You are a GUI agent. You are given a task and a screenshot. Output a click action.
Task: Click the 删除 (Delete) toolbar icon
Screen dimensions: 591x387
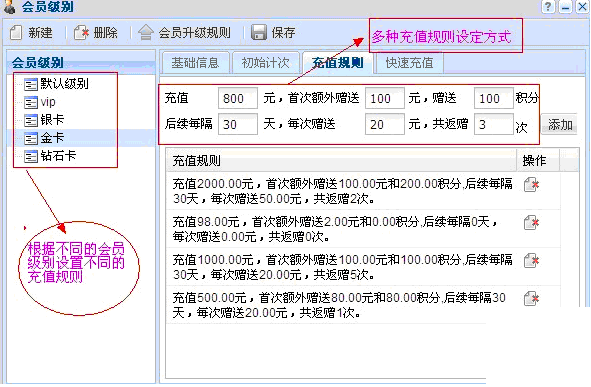(81, 33)
